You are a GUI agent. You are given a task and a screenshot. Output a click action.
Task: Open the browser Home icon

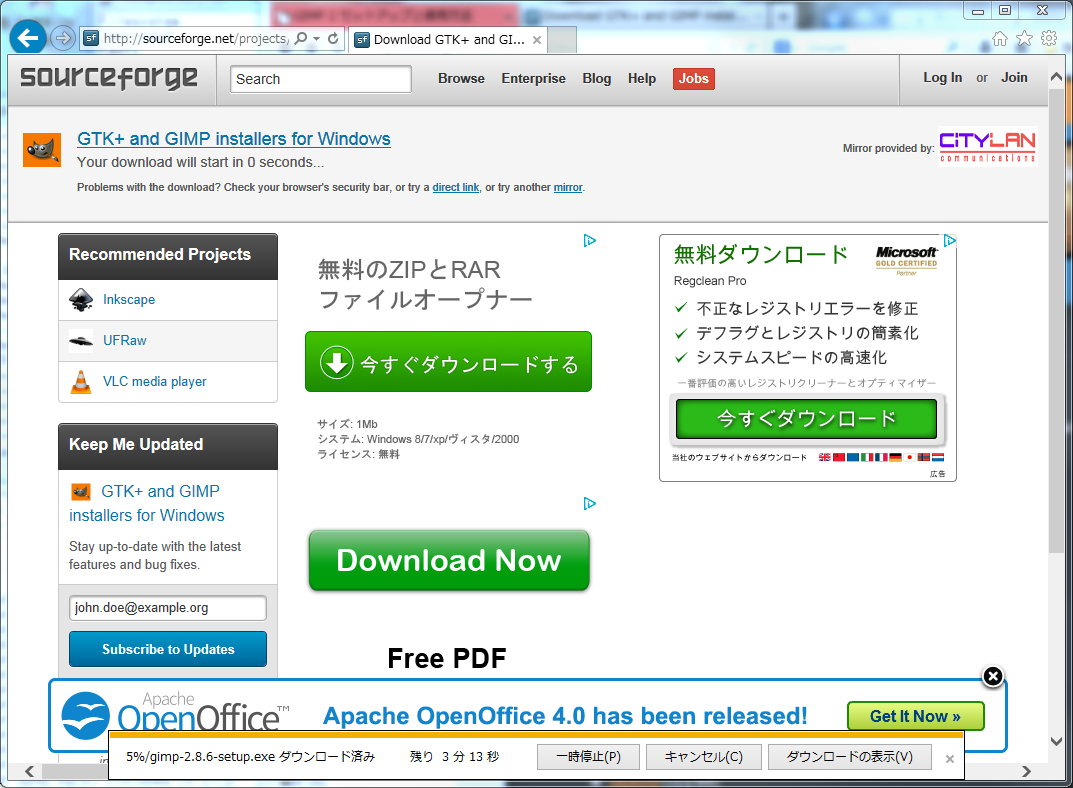[x=1000, y=38]
